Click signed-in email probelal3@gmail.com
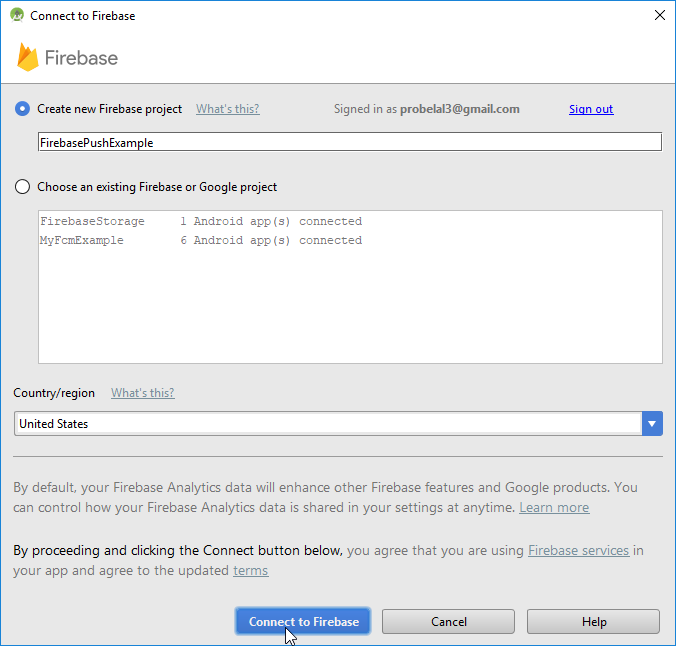Screen dimensions: 676x646 (460, 109)
